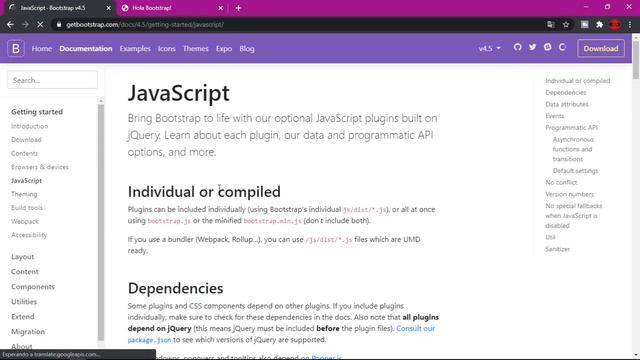Open Introduction in the sidebar
Image resolution: width=640 pixels, height=360 pixels.
pos(29,126)
